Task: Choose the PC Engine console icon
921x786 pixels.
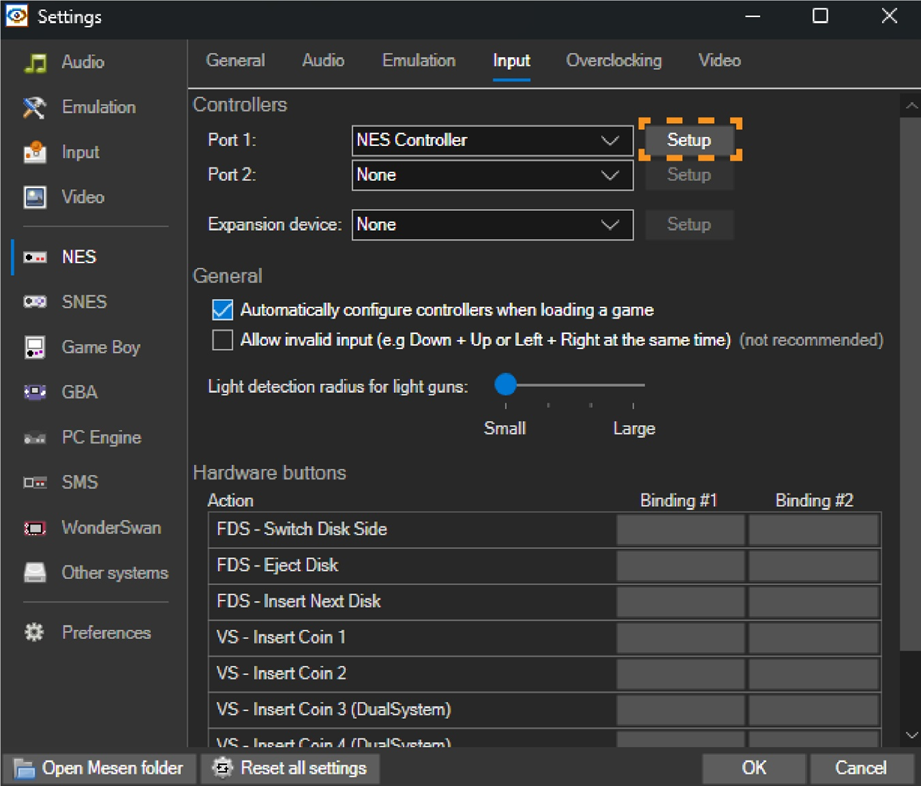Action: click(x=35, y=438)
